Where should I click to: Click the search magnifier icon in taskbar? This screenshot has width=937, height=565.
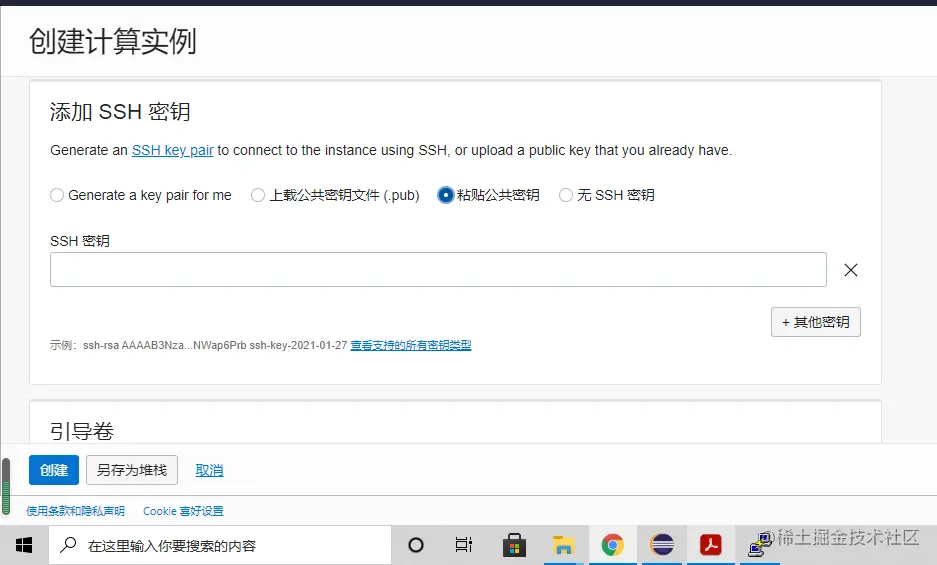pyautogui.click(x=69, y=545)
